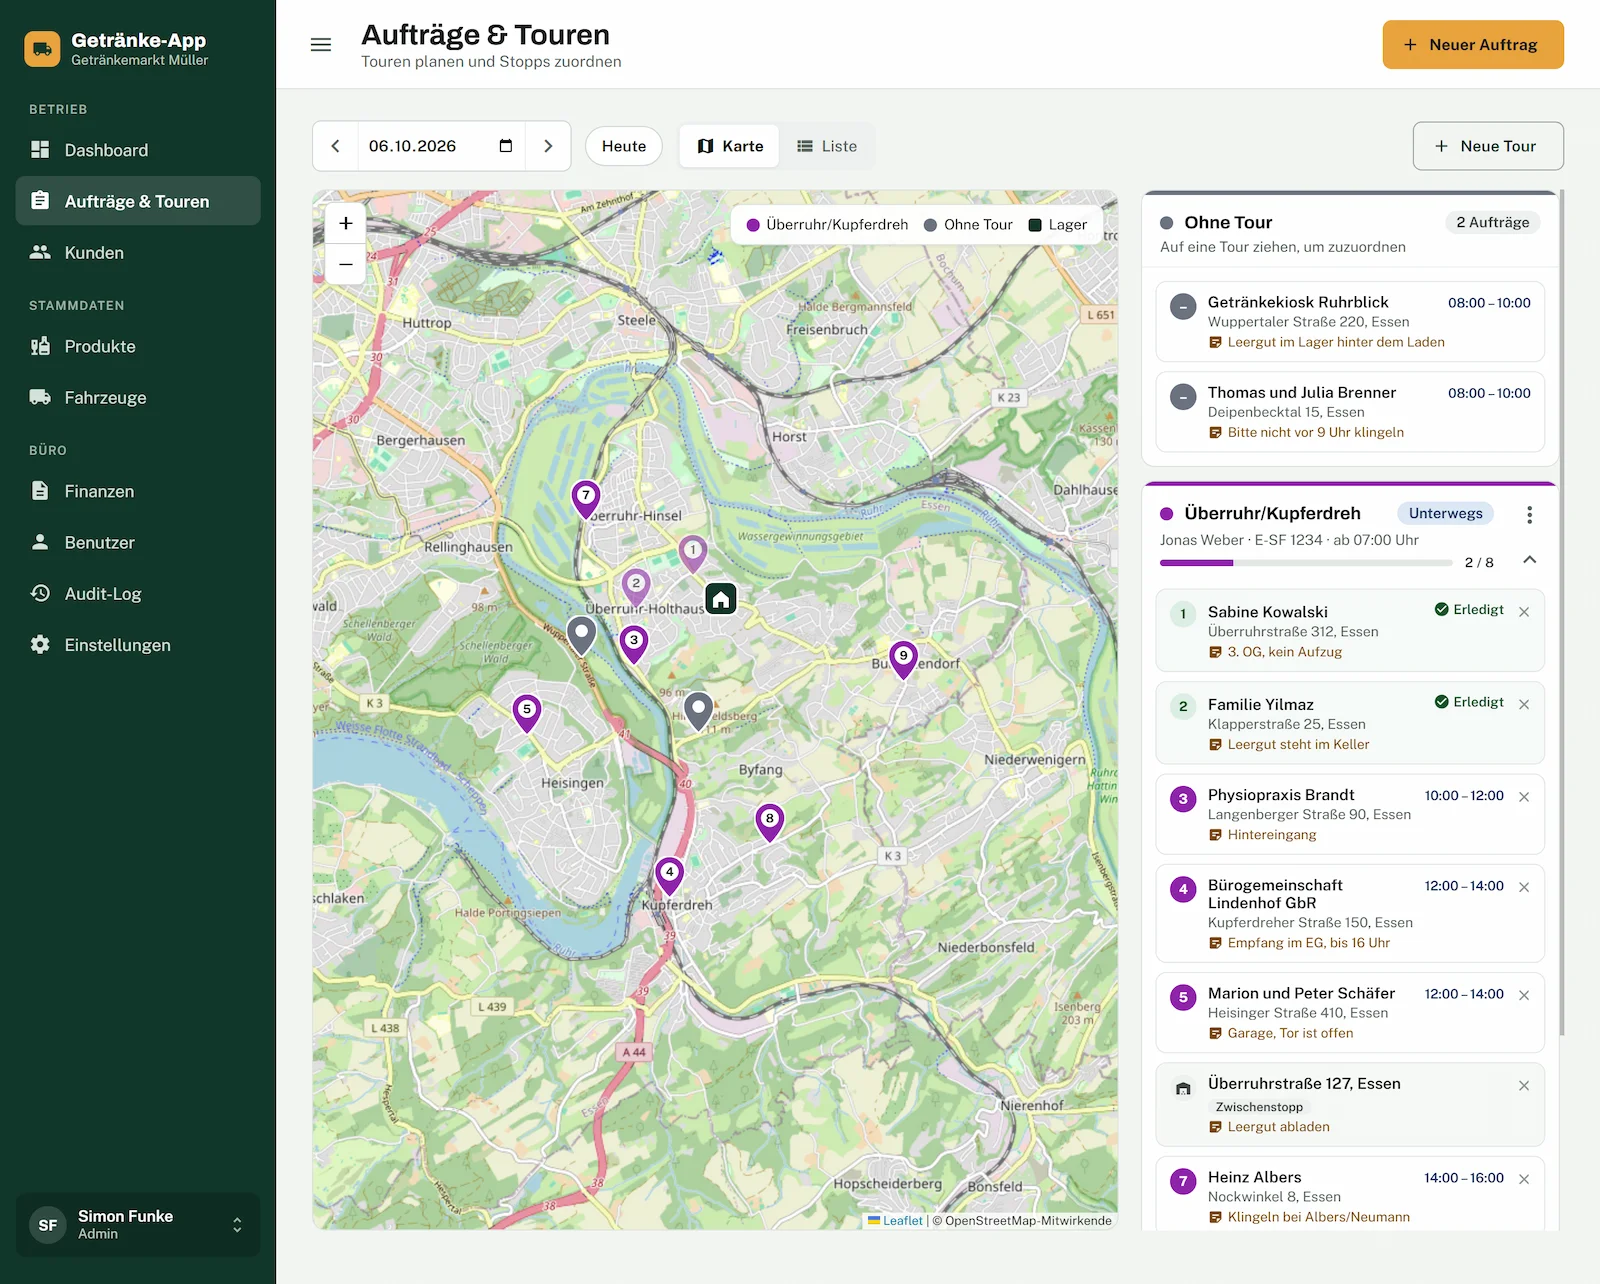Collapse the Überruhr/Kupferdreh tour stops
The width and height of the screenshot is (1600, 1284).
[x=1529, y=560]
